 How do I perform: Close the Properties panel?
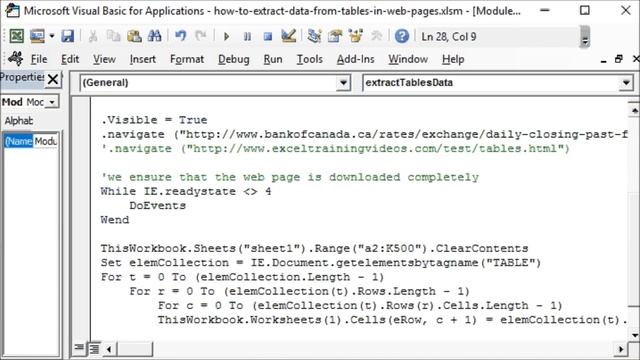[53, 79]
